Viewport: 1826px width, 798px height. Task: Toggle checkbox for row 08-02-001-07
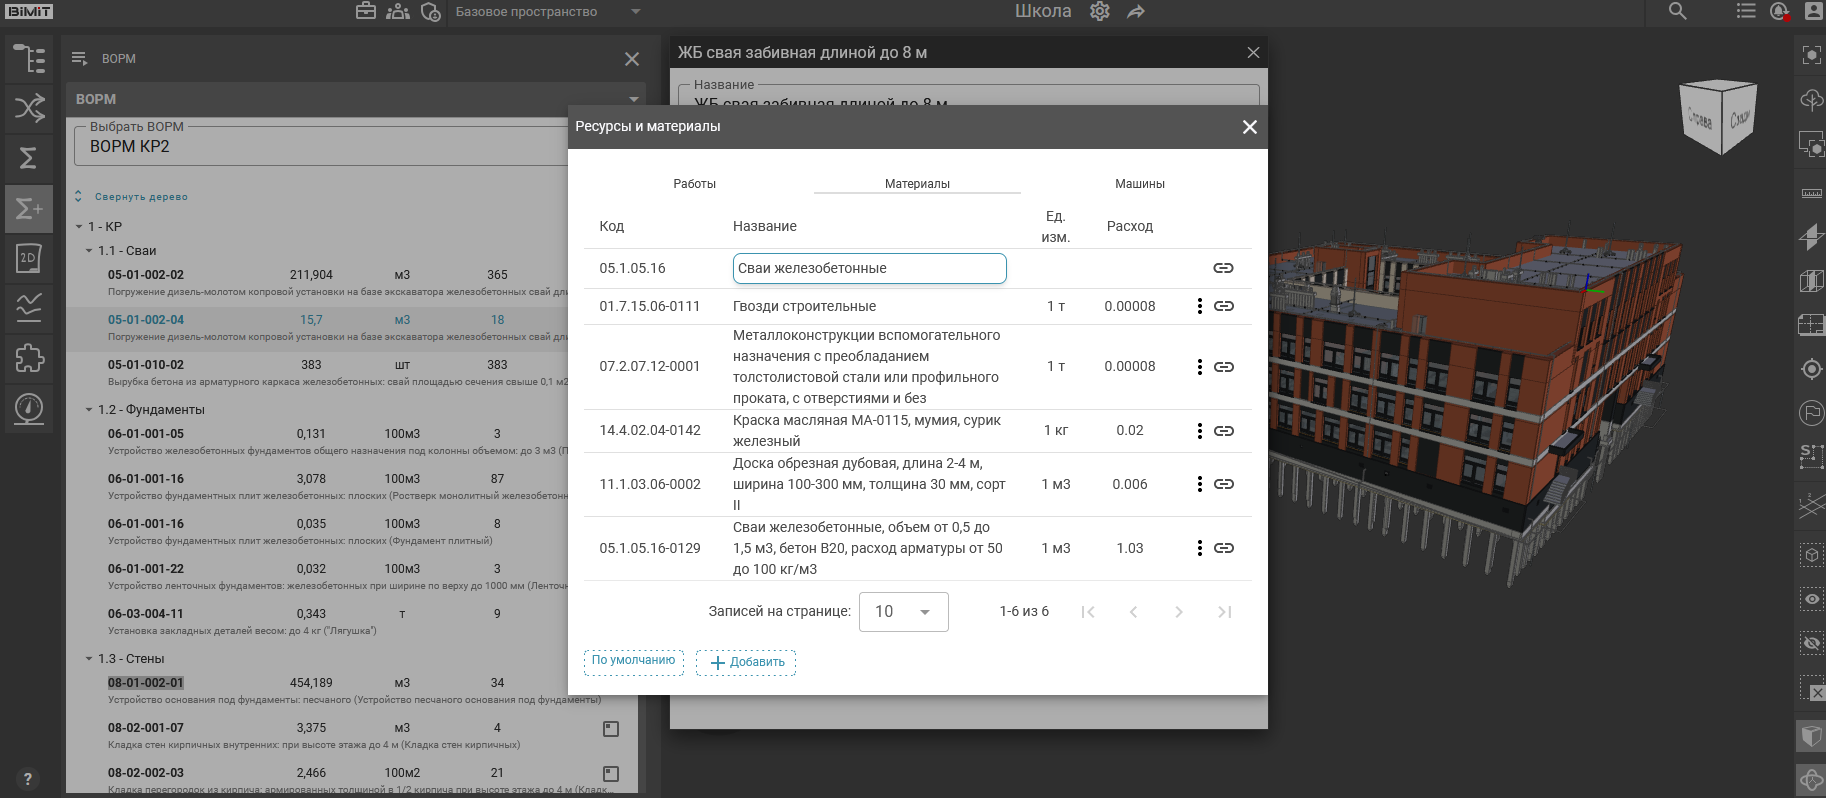[x=611, y=729]
